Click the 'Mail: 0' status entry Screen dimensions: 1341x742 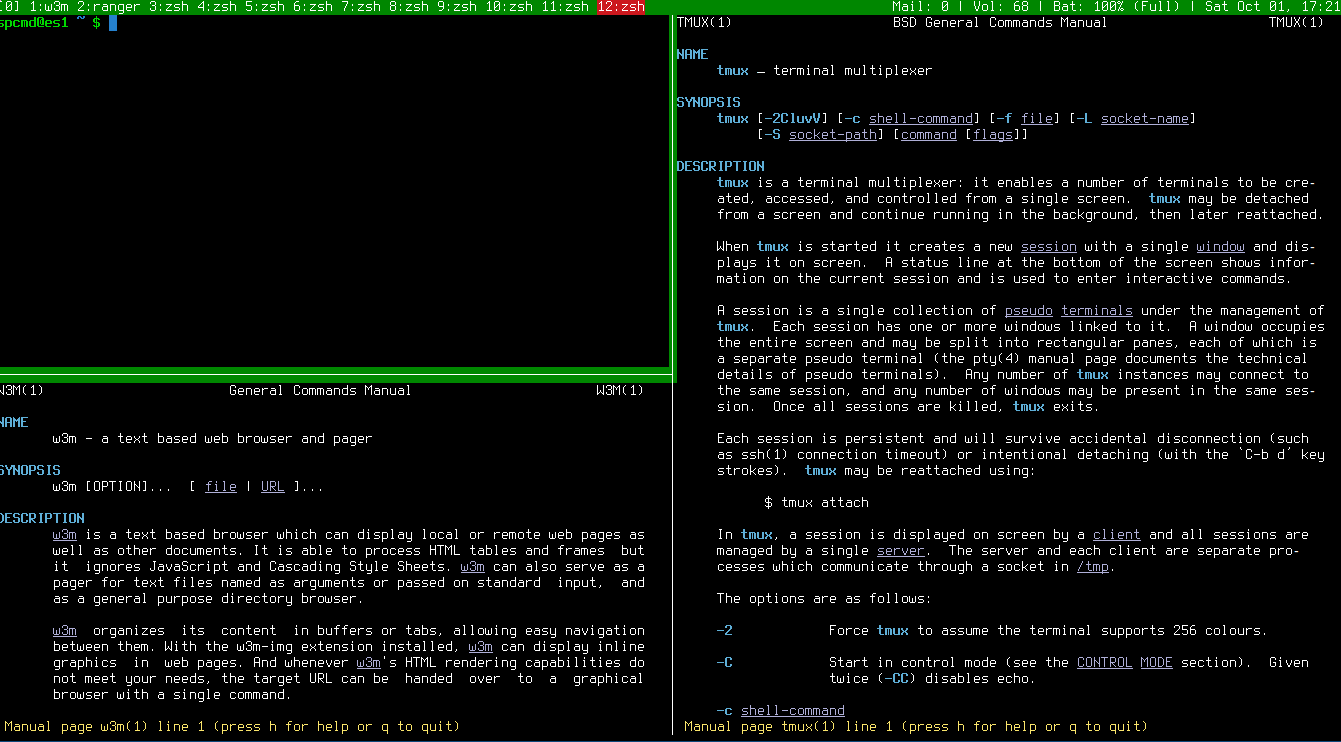point(920,7)
